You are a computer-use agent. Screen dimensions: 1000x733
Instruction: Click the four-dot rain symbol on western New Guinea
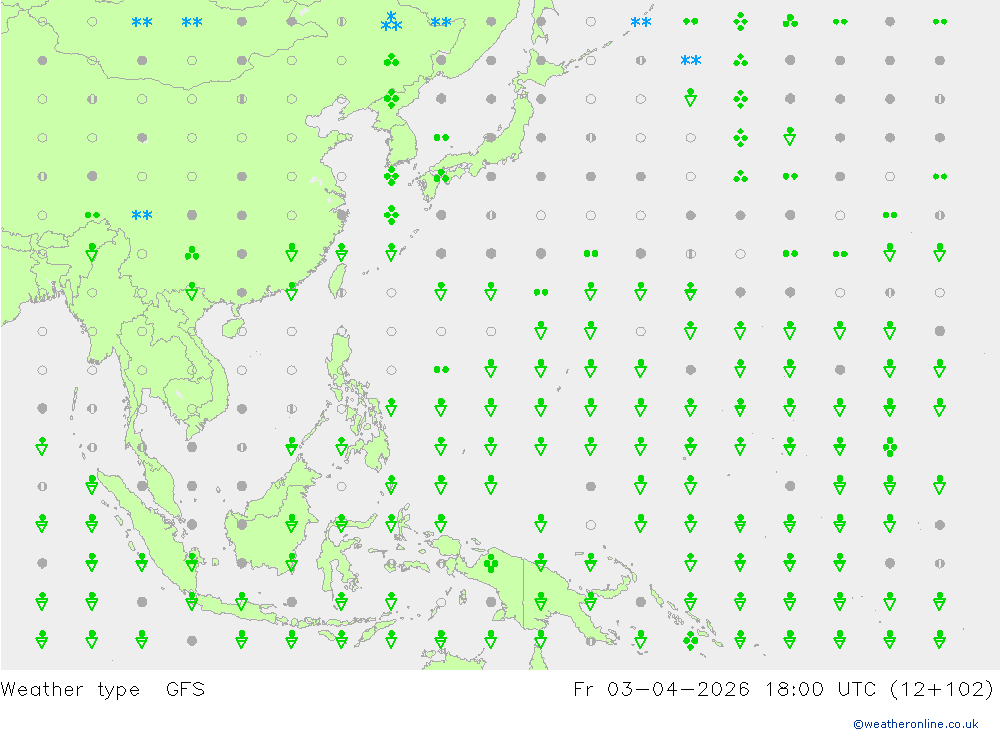click(490, 563)
